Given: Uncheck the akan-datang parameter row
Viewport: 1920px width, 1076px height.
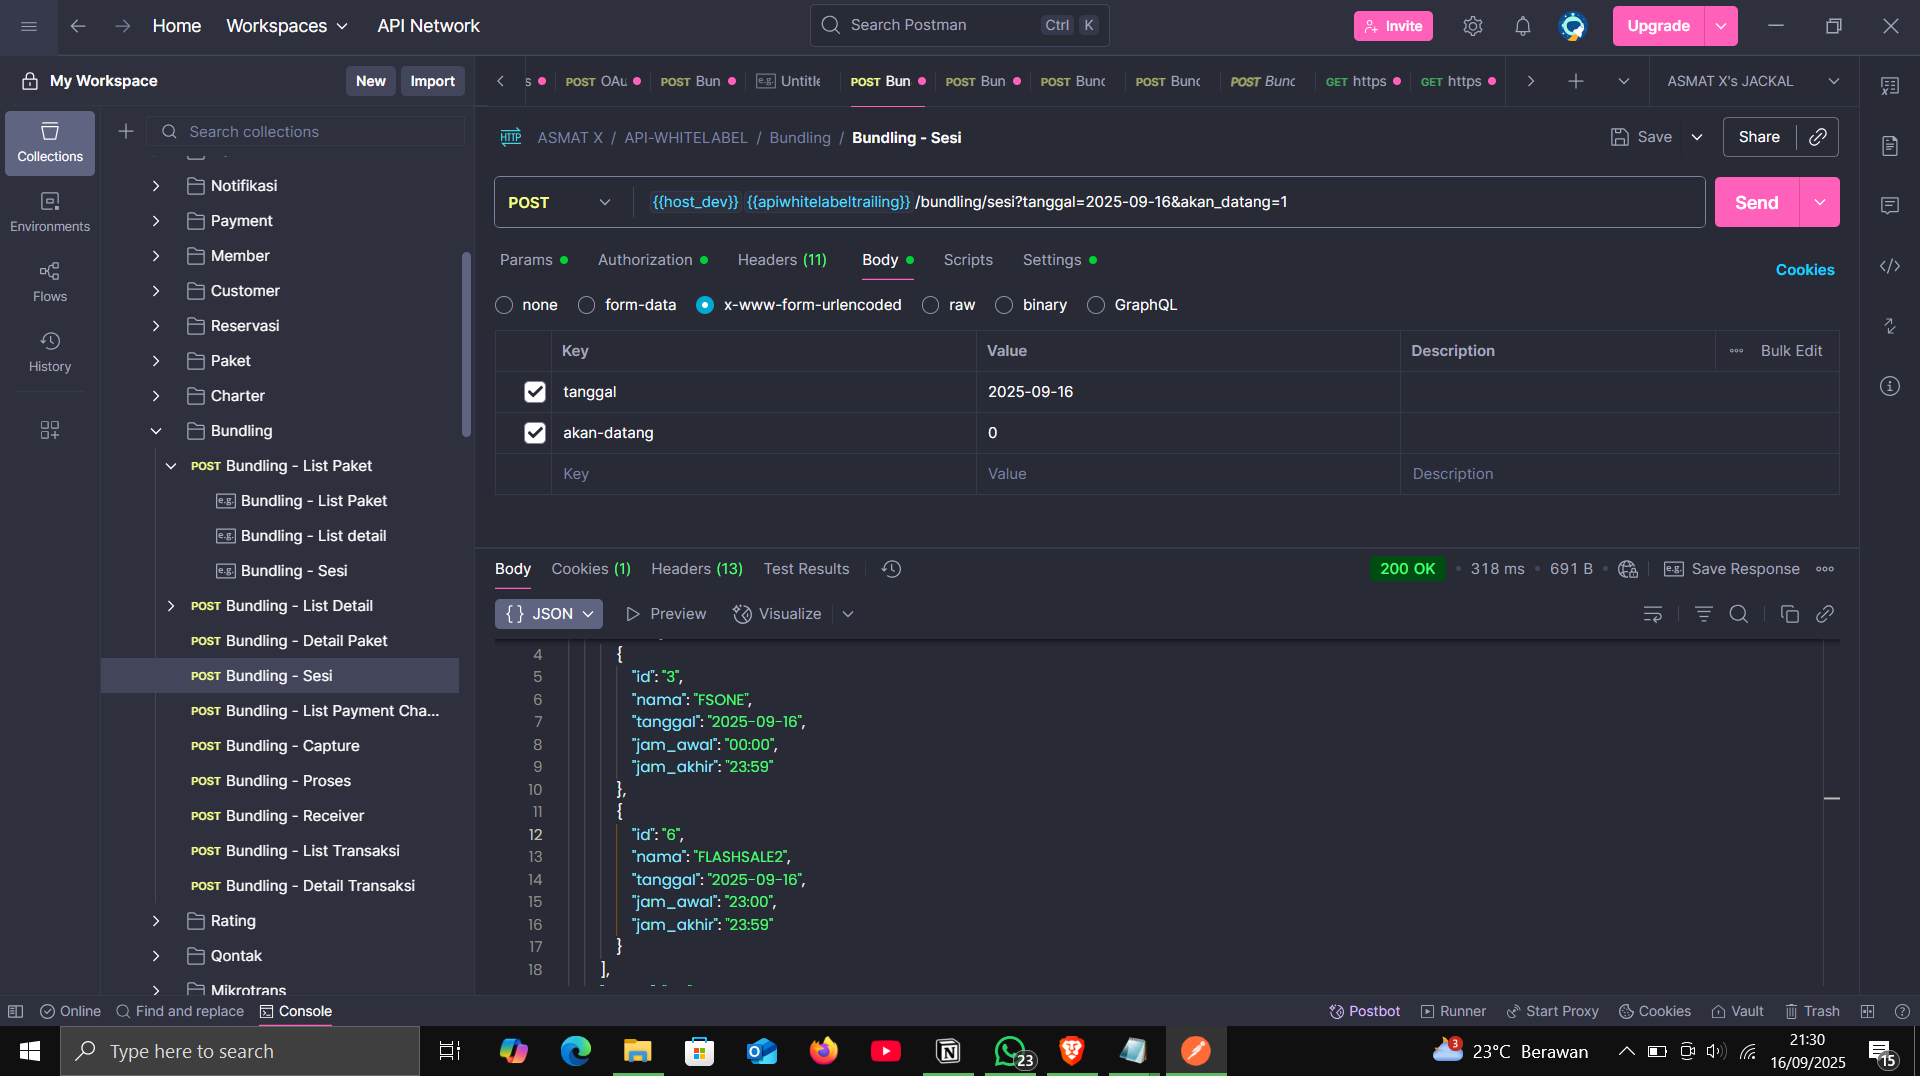Looking at the screenshot, I should [x=535, y=433].
